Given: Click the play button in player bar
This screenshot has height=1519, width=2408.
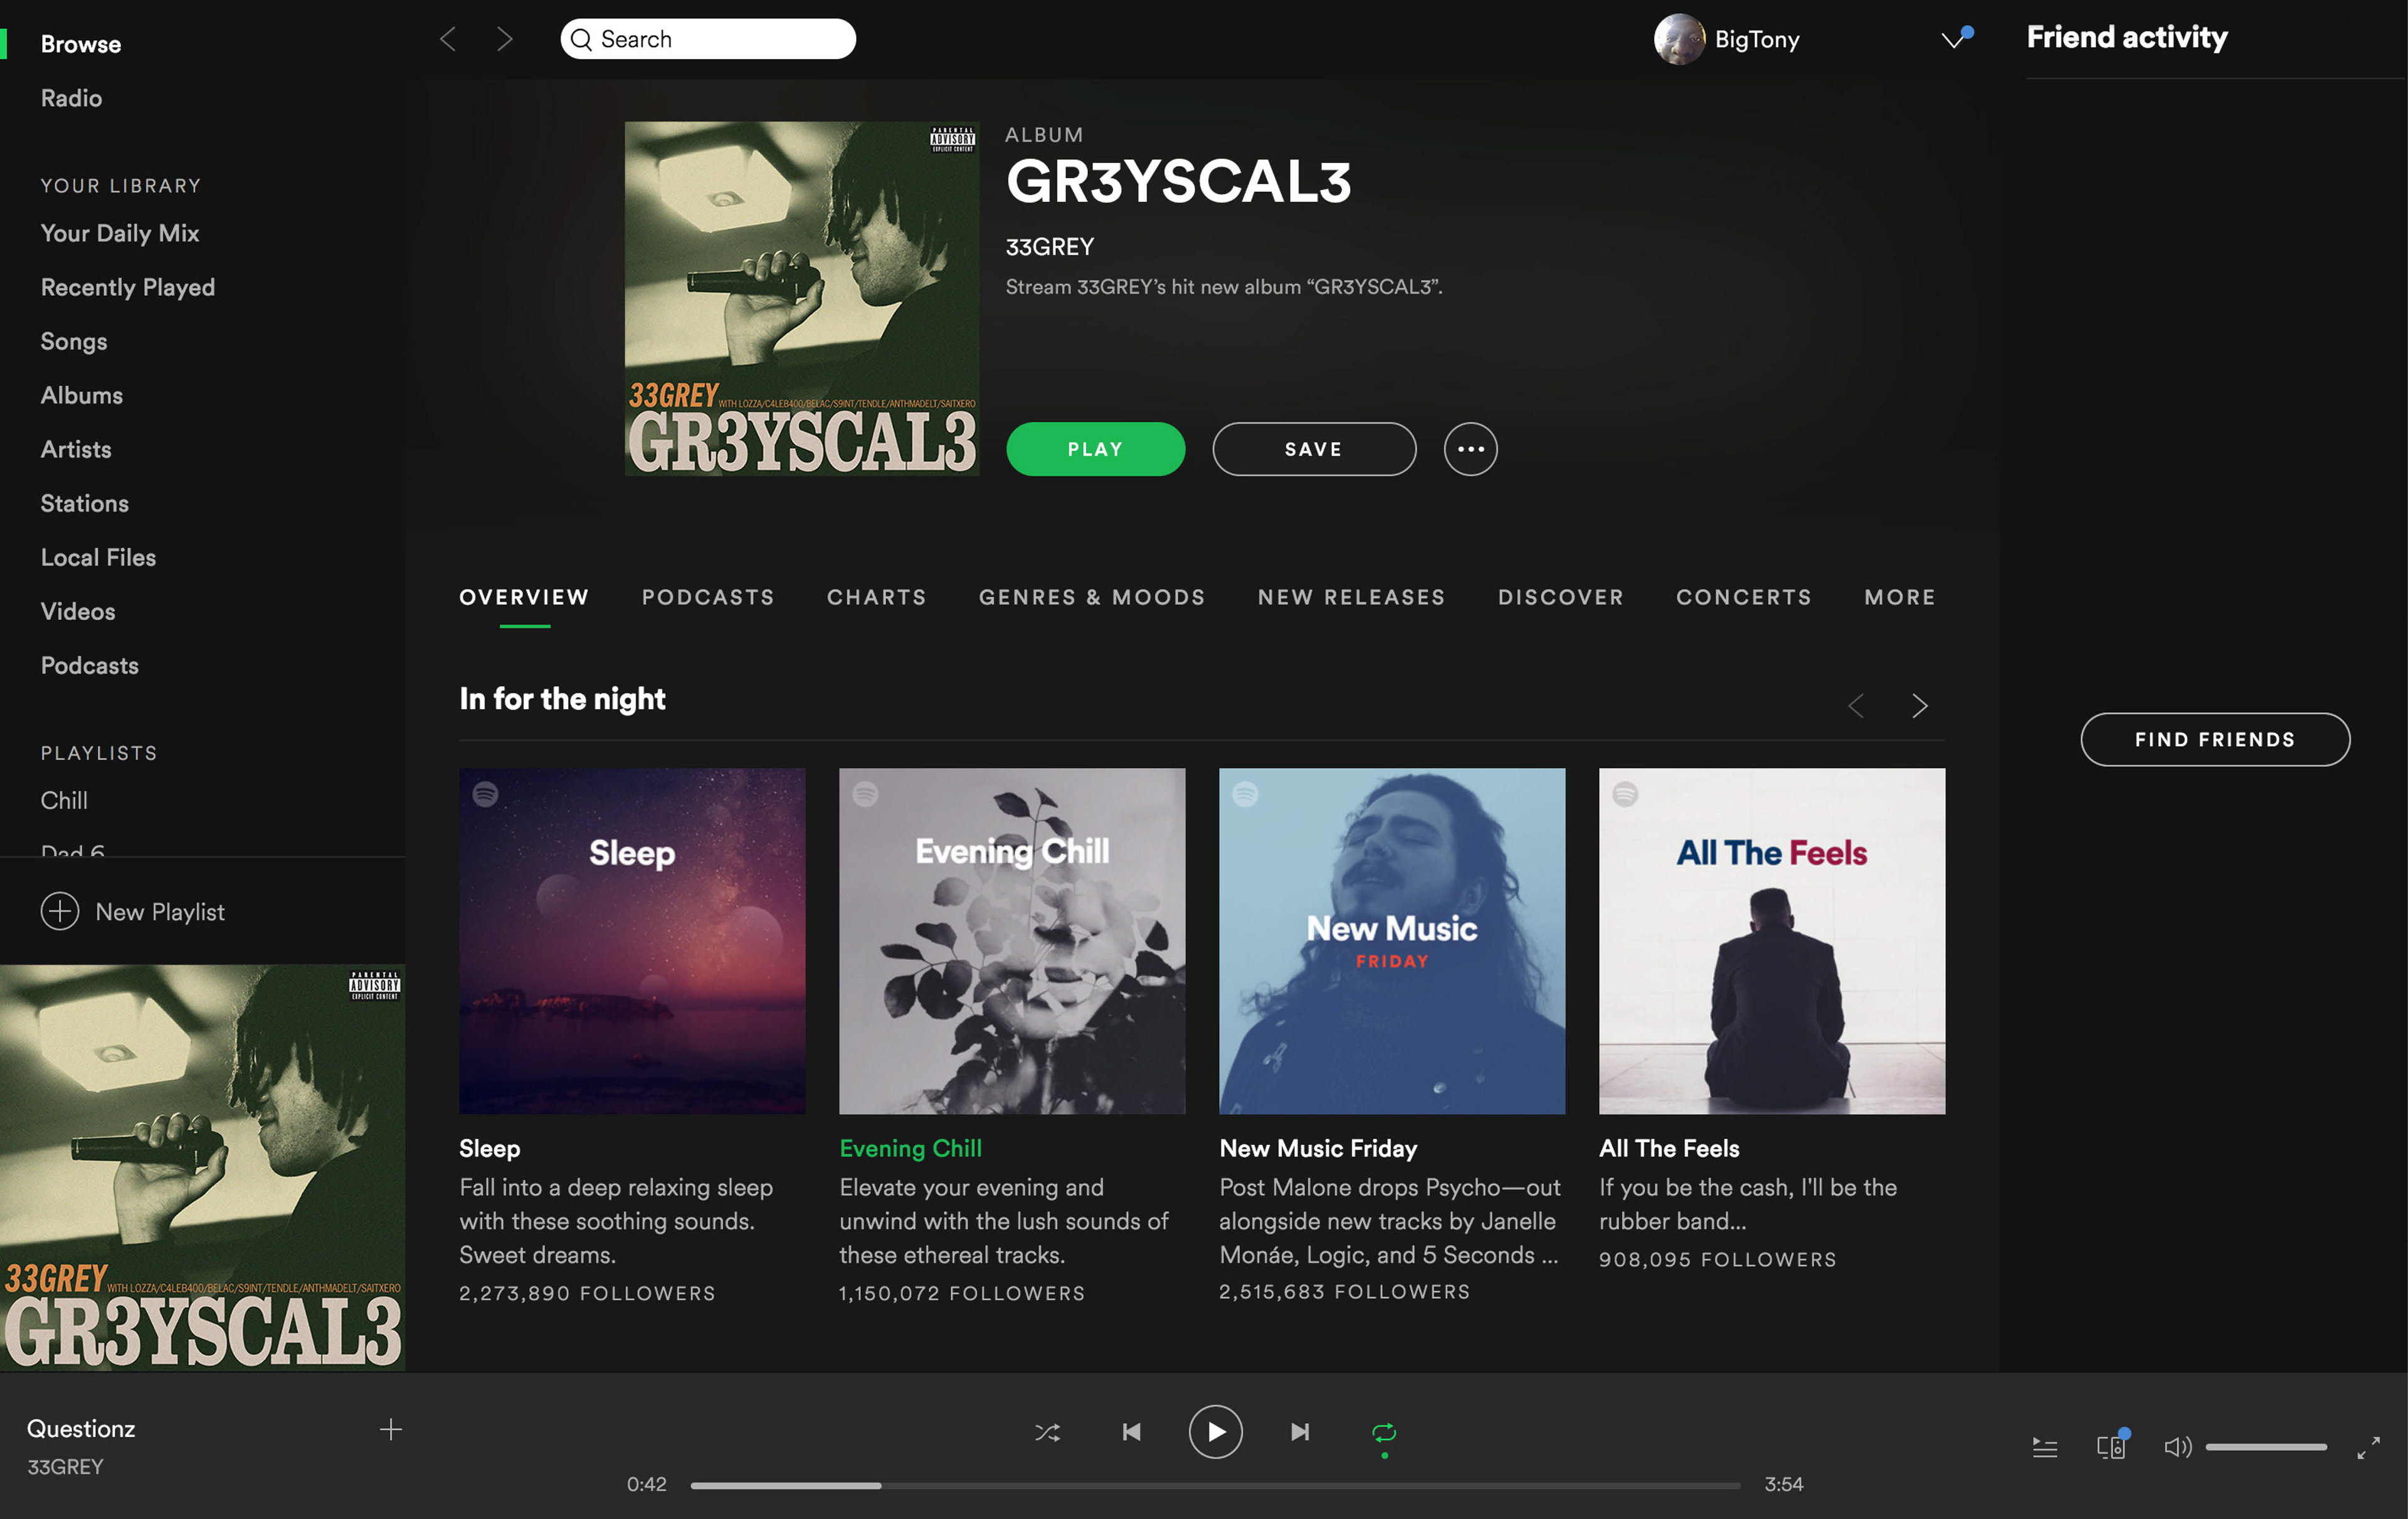Looking at the screenshot, I should coord(1215,1432).
